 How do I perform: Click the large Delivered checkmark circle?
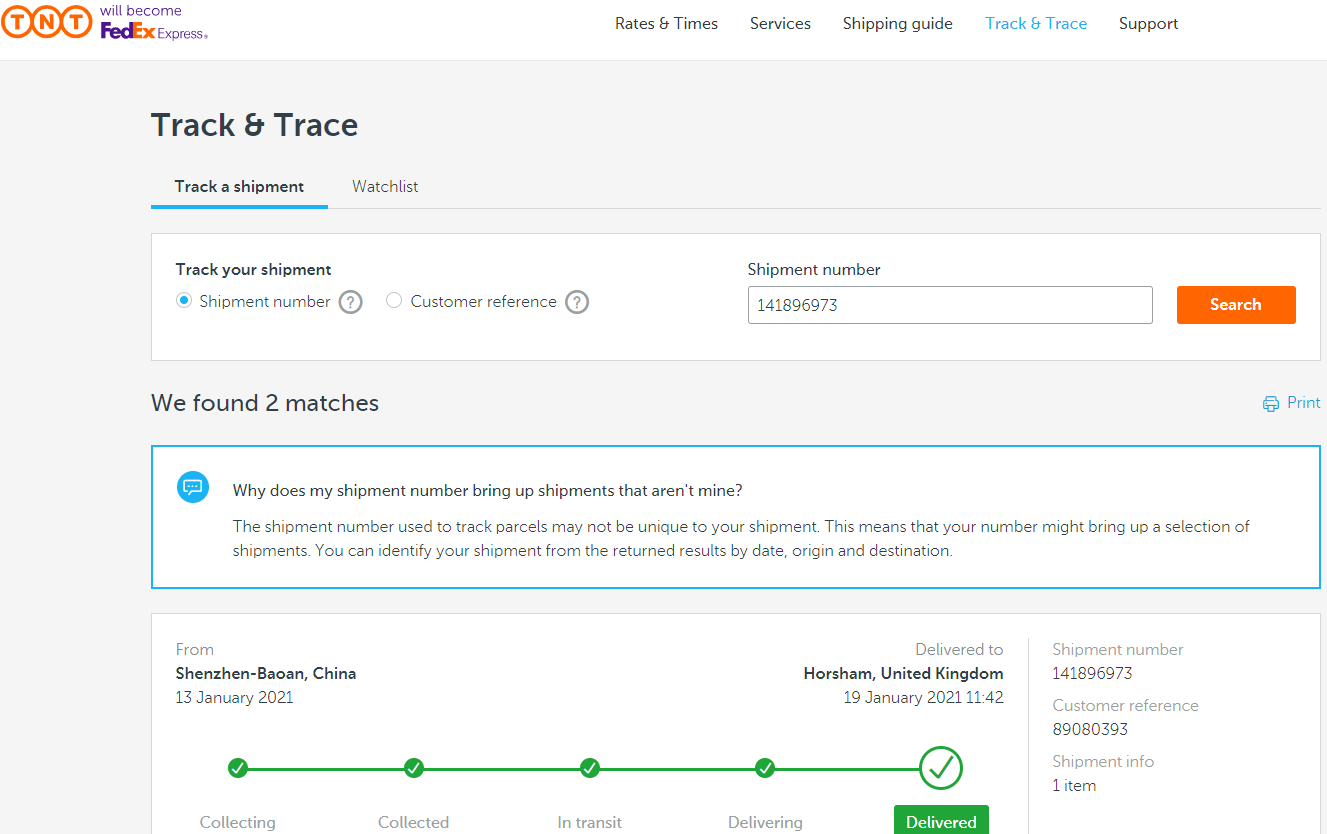point(940,768)
